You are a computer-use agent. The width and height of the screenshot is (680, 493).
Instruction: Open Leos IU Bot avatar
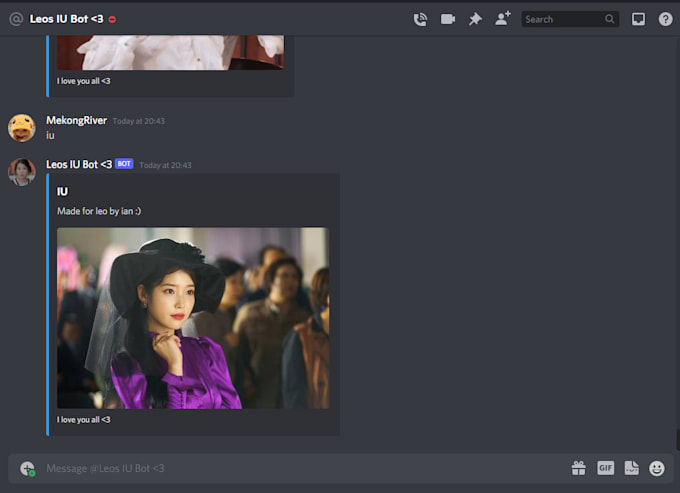pyautogui.click(x=21, y=172)
